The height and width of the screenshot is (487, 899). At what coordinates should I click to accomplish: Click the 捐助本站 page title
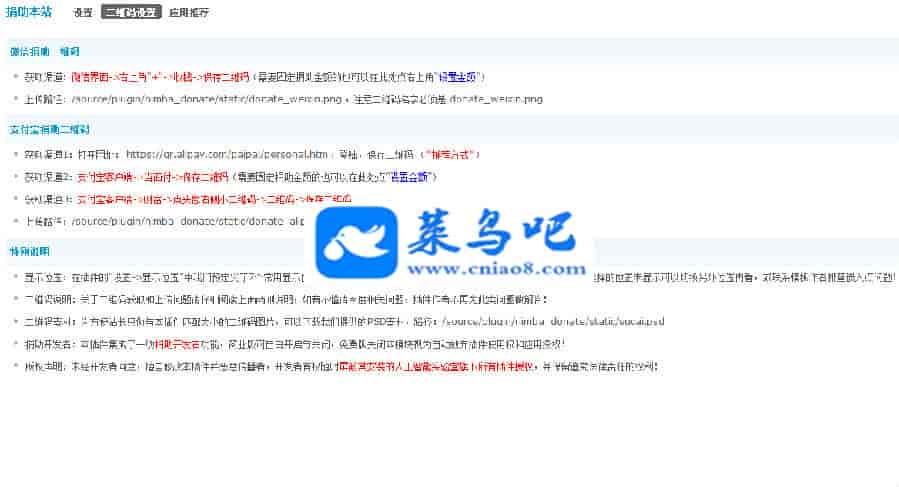point(29,11)
